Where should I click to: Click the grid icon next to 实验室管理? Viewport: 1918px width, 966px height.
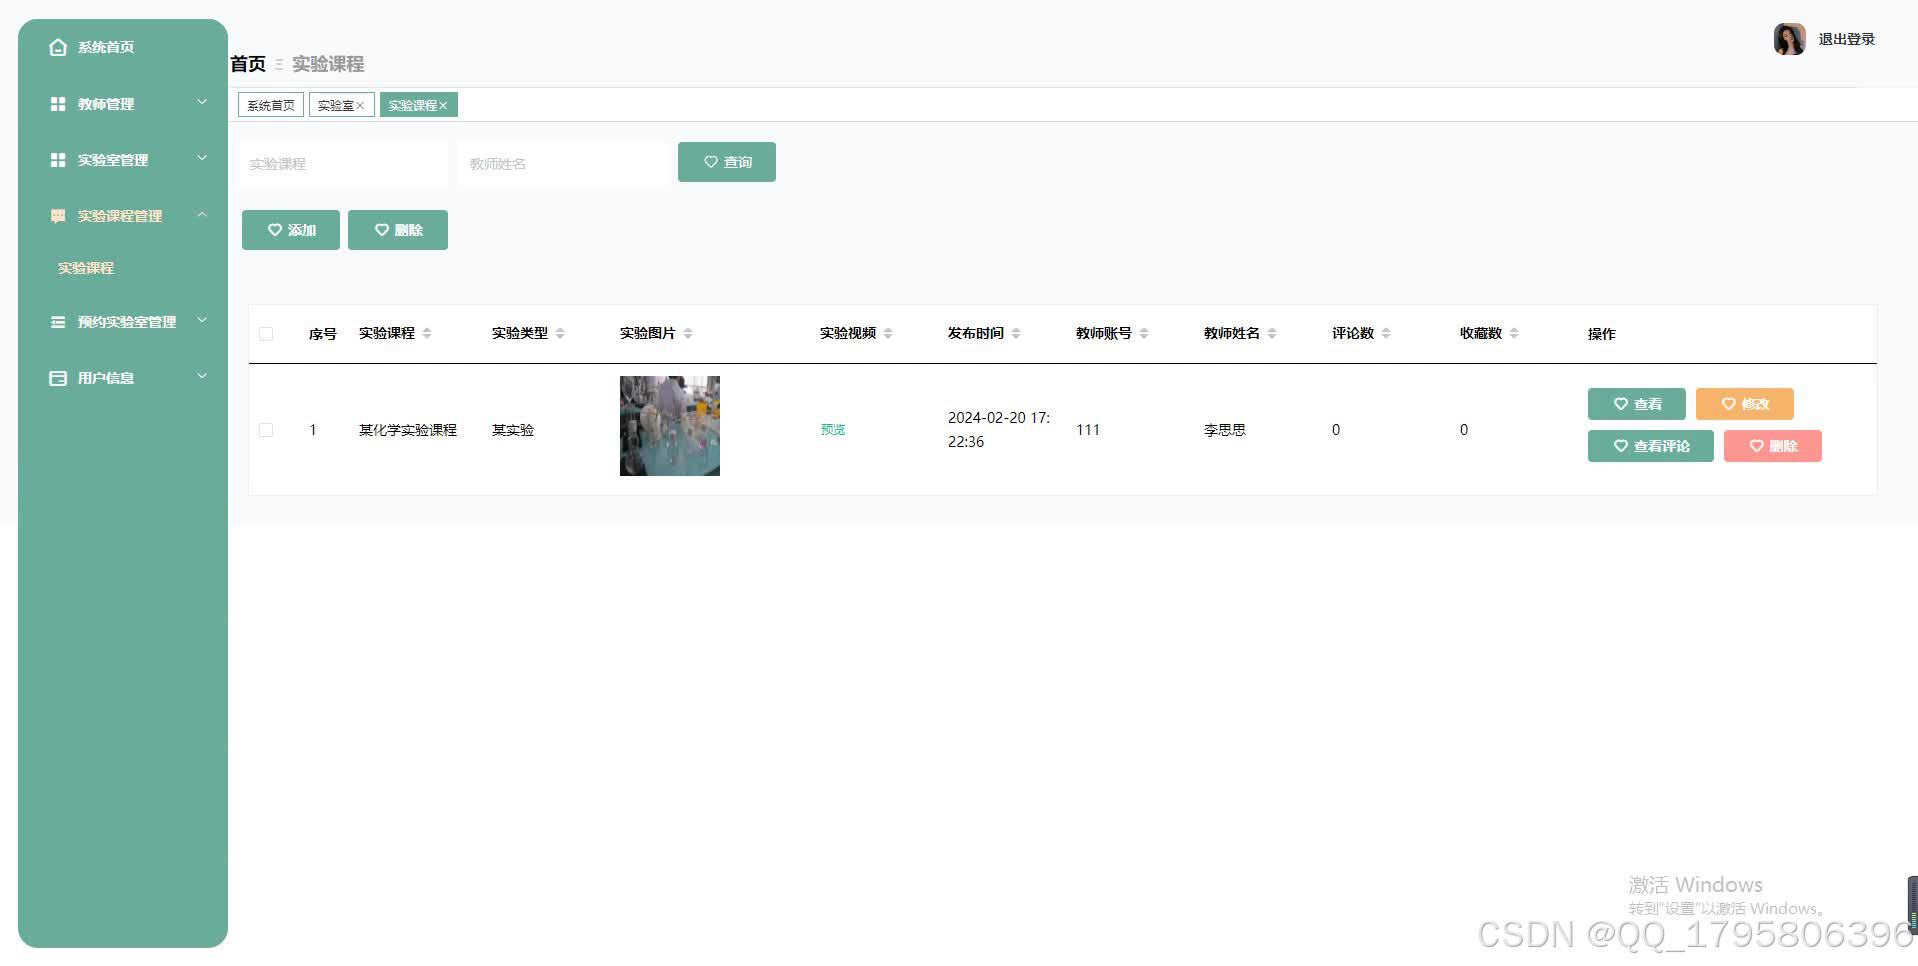tap(58, 160)
